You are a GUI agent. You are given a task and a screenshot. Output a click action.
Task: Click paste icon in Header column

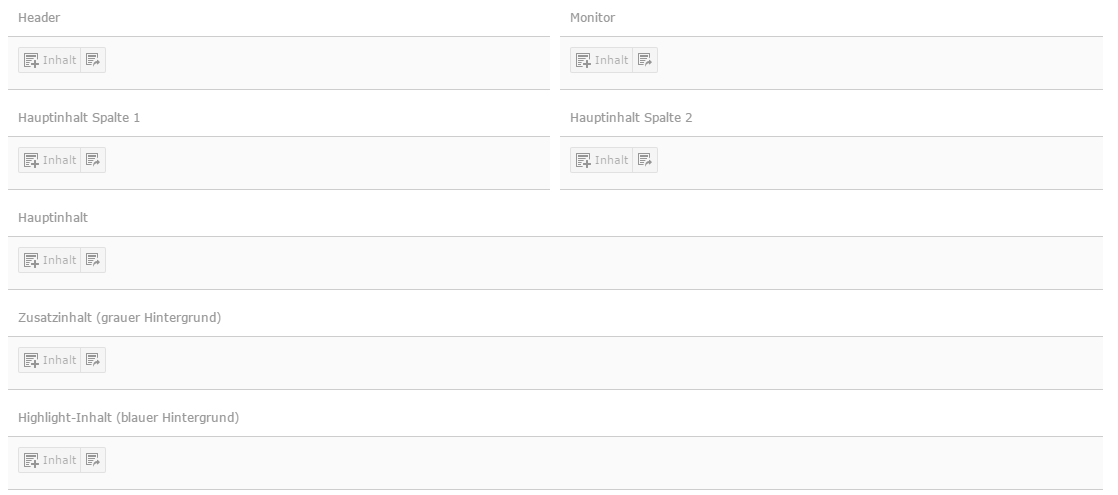(93, 60)
